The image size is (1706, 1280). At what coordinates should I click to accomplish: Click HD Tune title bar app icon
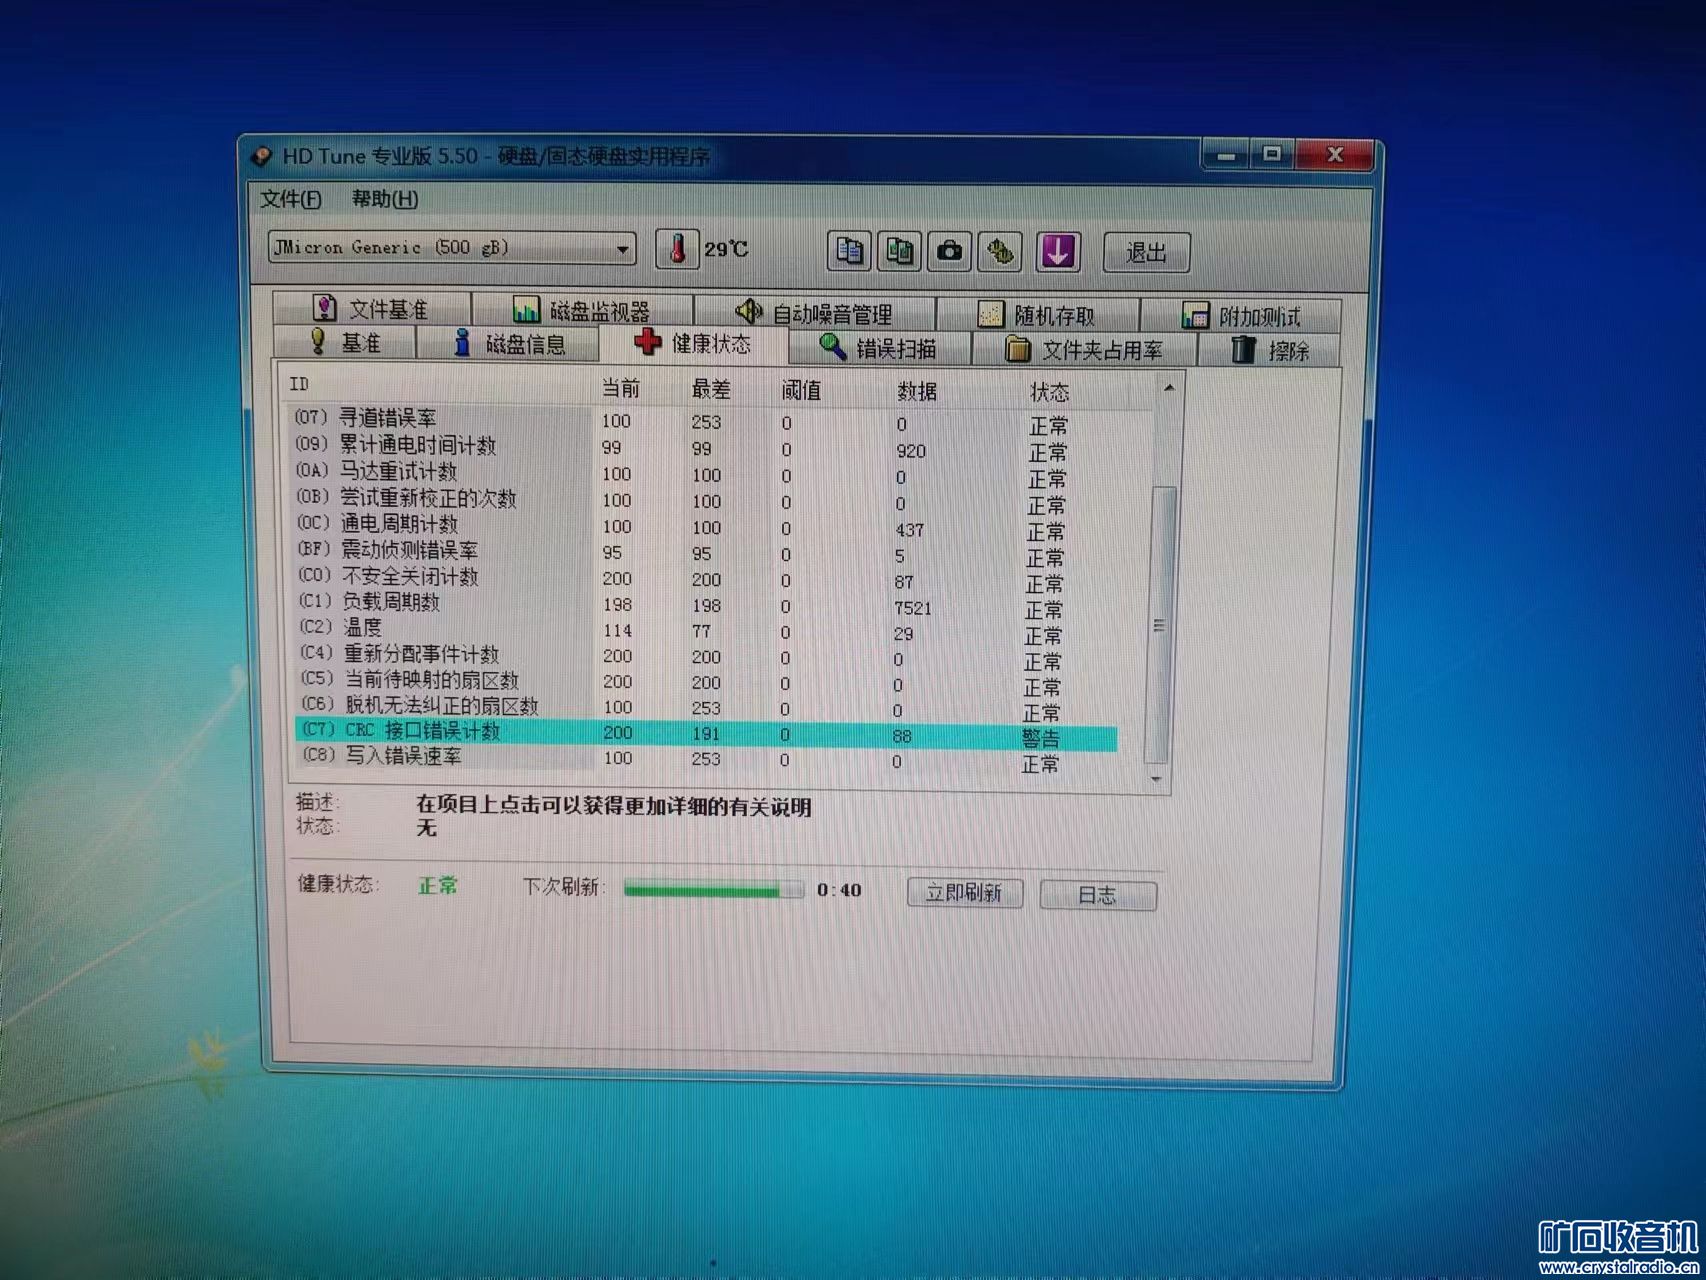pyautogui.click(x=262, y=156)
